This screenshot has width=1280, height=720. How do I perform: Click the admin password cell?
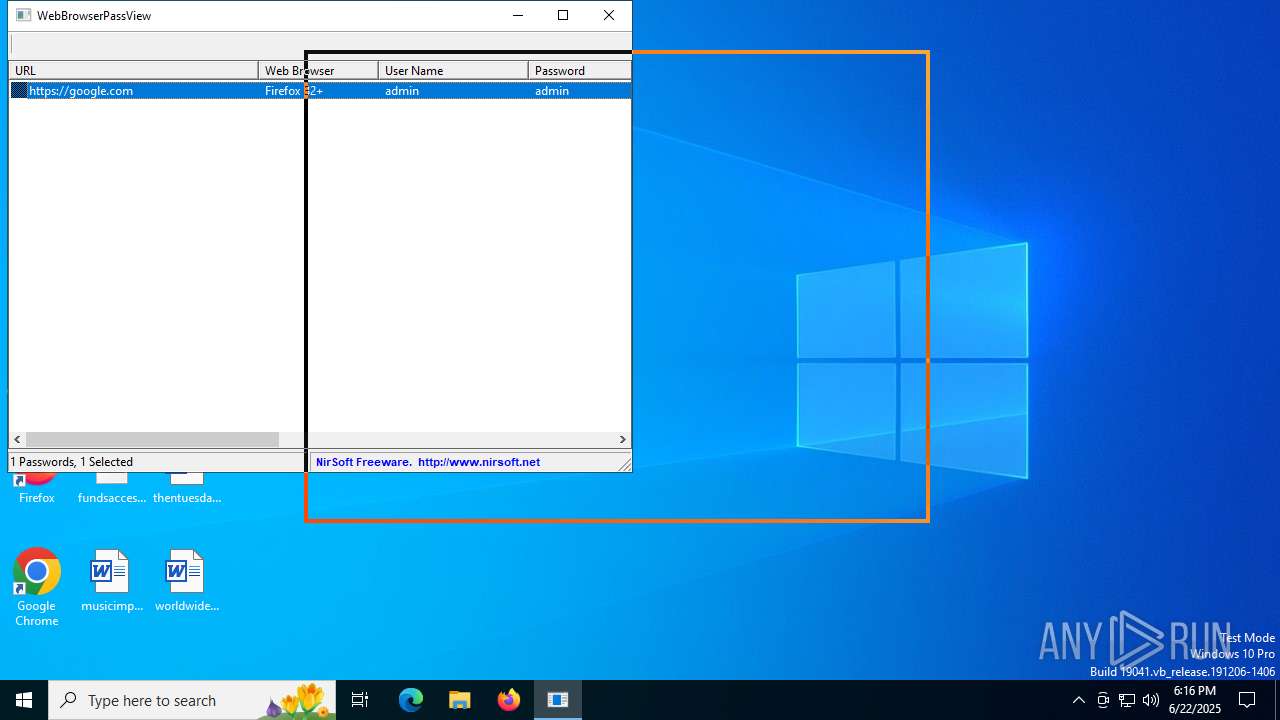(552, 91)
